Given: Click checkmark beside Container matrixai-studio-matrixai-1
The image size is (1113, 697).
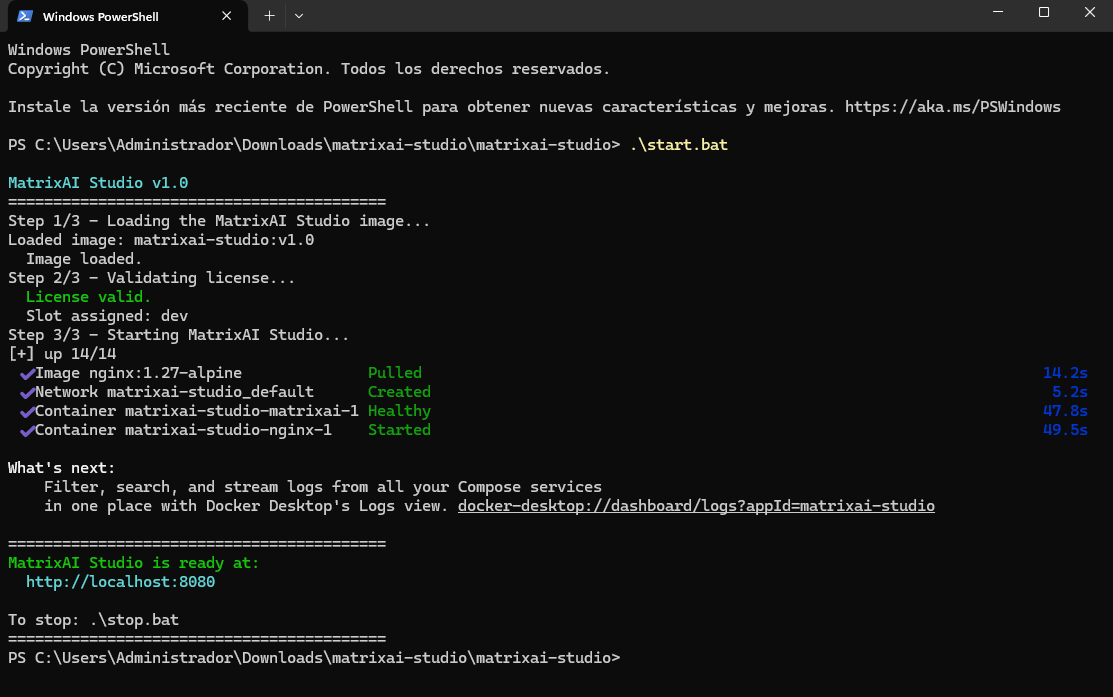Looking at the screenshot, I should click(27, 412).
